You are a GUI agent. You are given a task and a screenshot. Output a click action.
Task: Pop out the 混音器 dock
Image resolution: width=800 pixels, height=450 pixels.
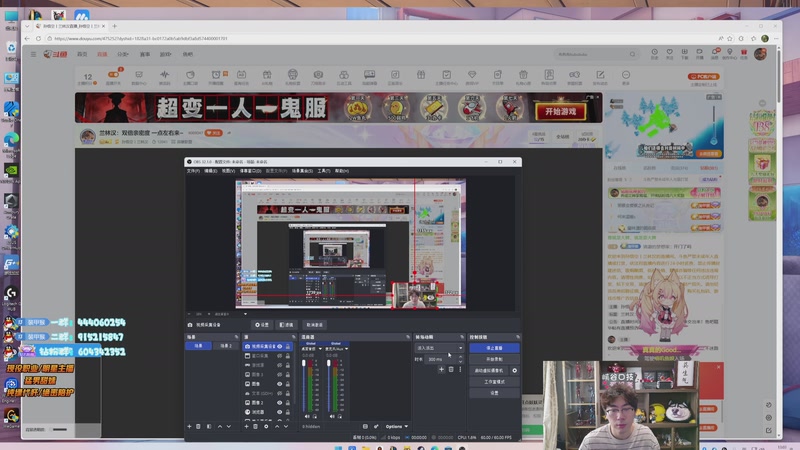click(408, 337)
